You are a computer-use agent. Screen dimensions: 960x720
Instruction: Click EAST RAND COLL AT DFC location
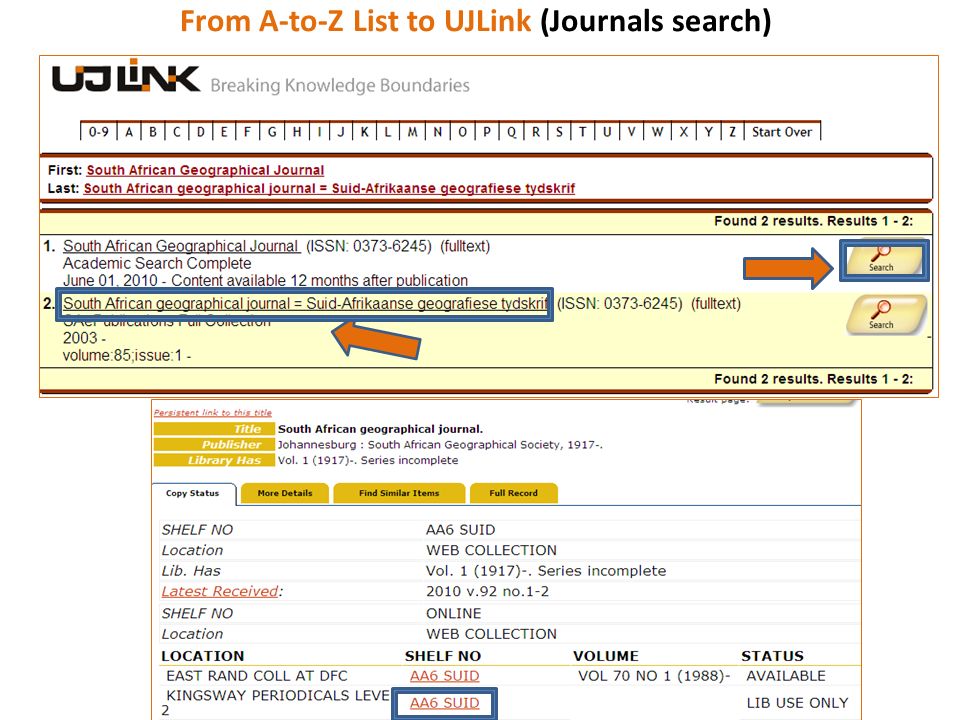click(x=257, y=676)
